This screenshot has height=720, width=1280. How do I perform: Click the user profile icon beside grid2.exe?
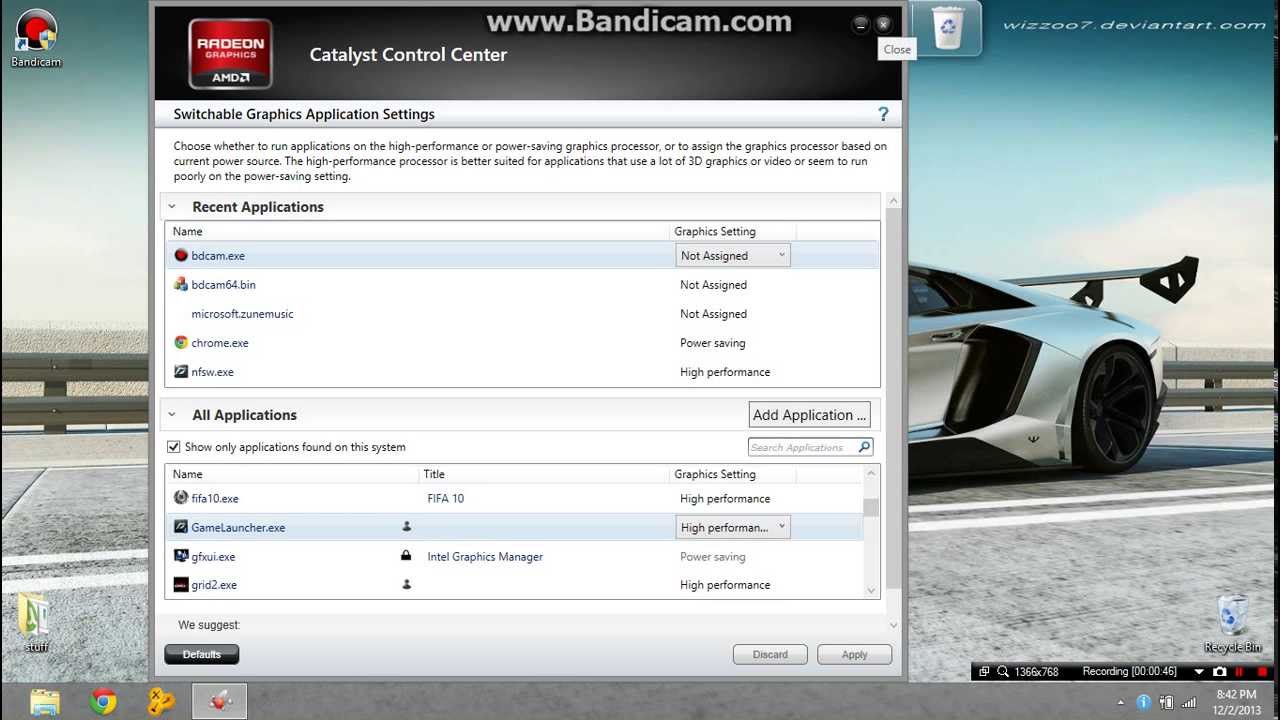tap(406, 584)
